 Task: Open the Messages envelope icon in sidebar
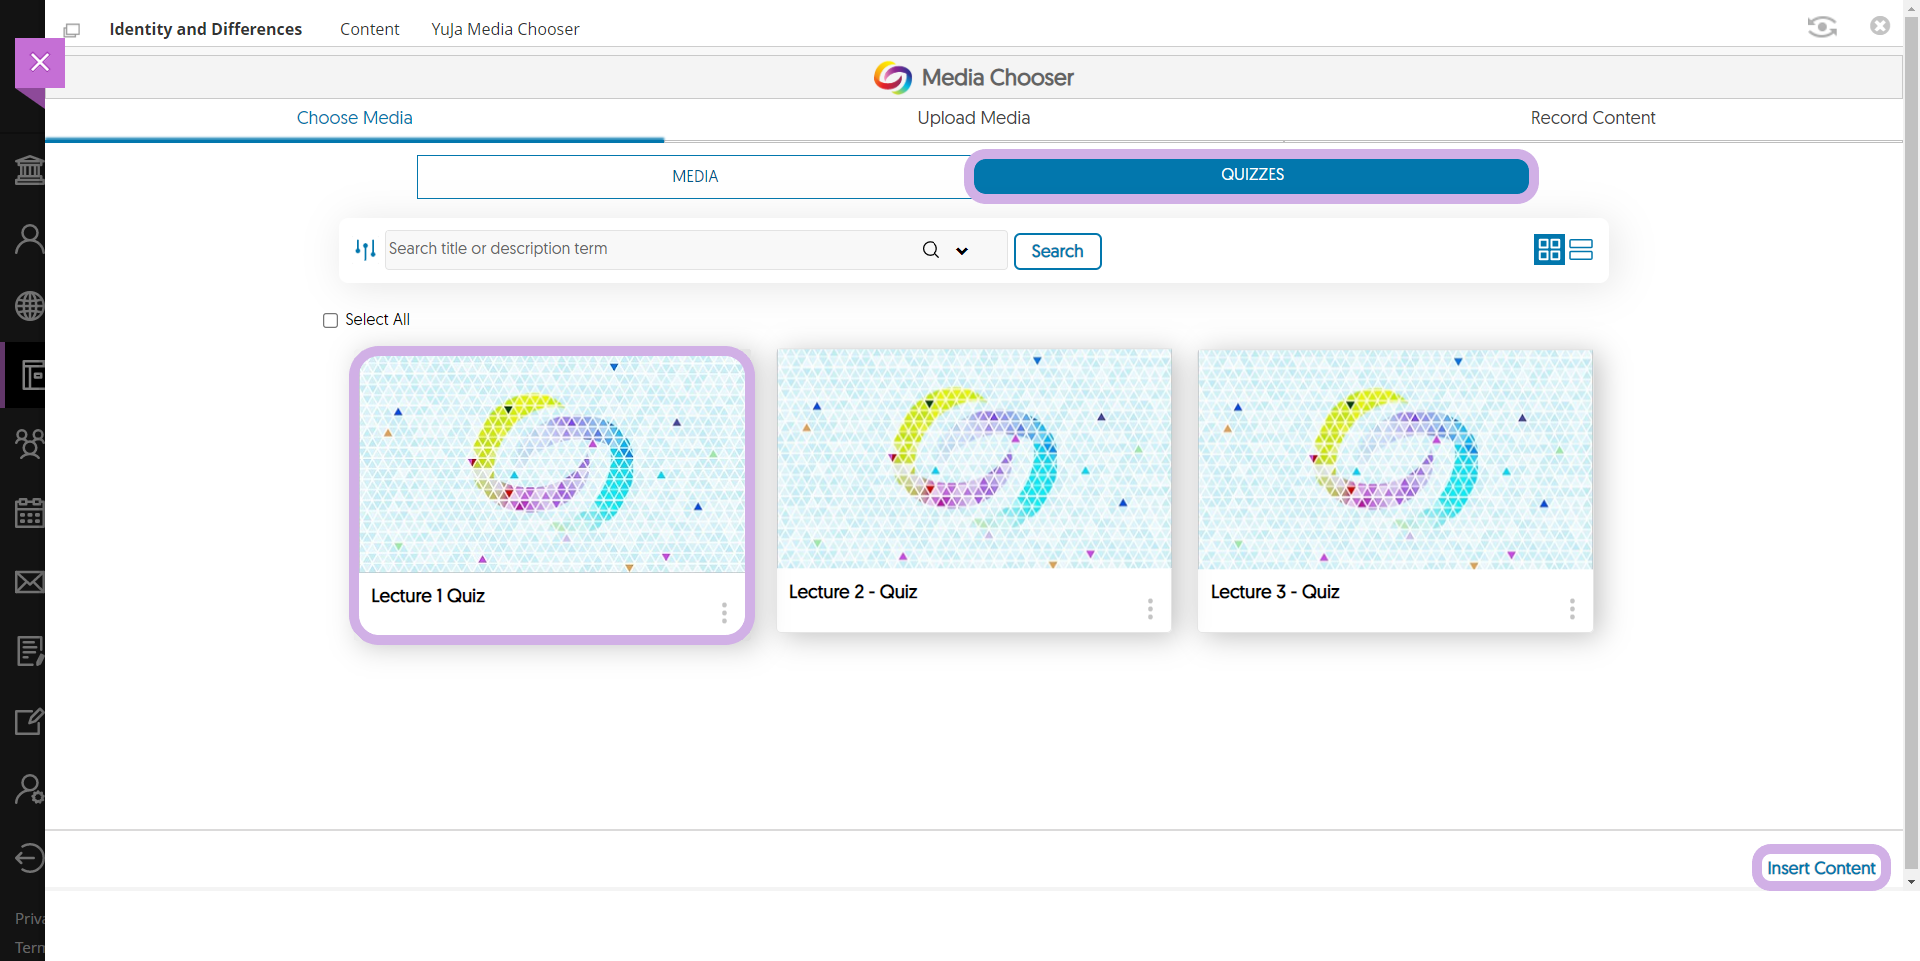29,582
